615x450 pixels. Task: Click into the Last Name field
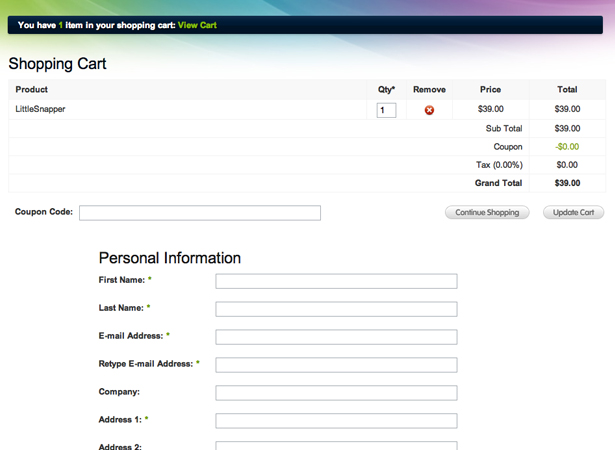336,309
